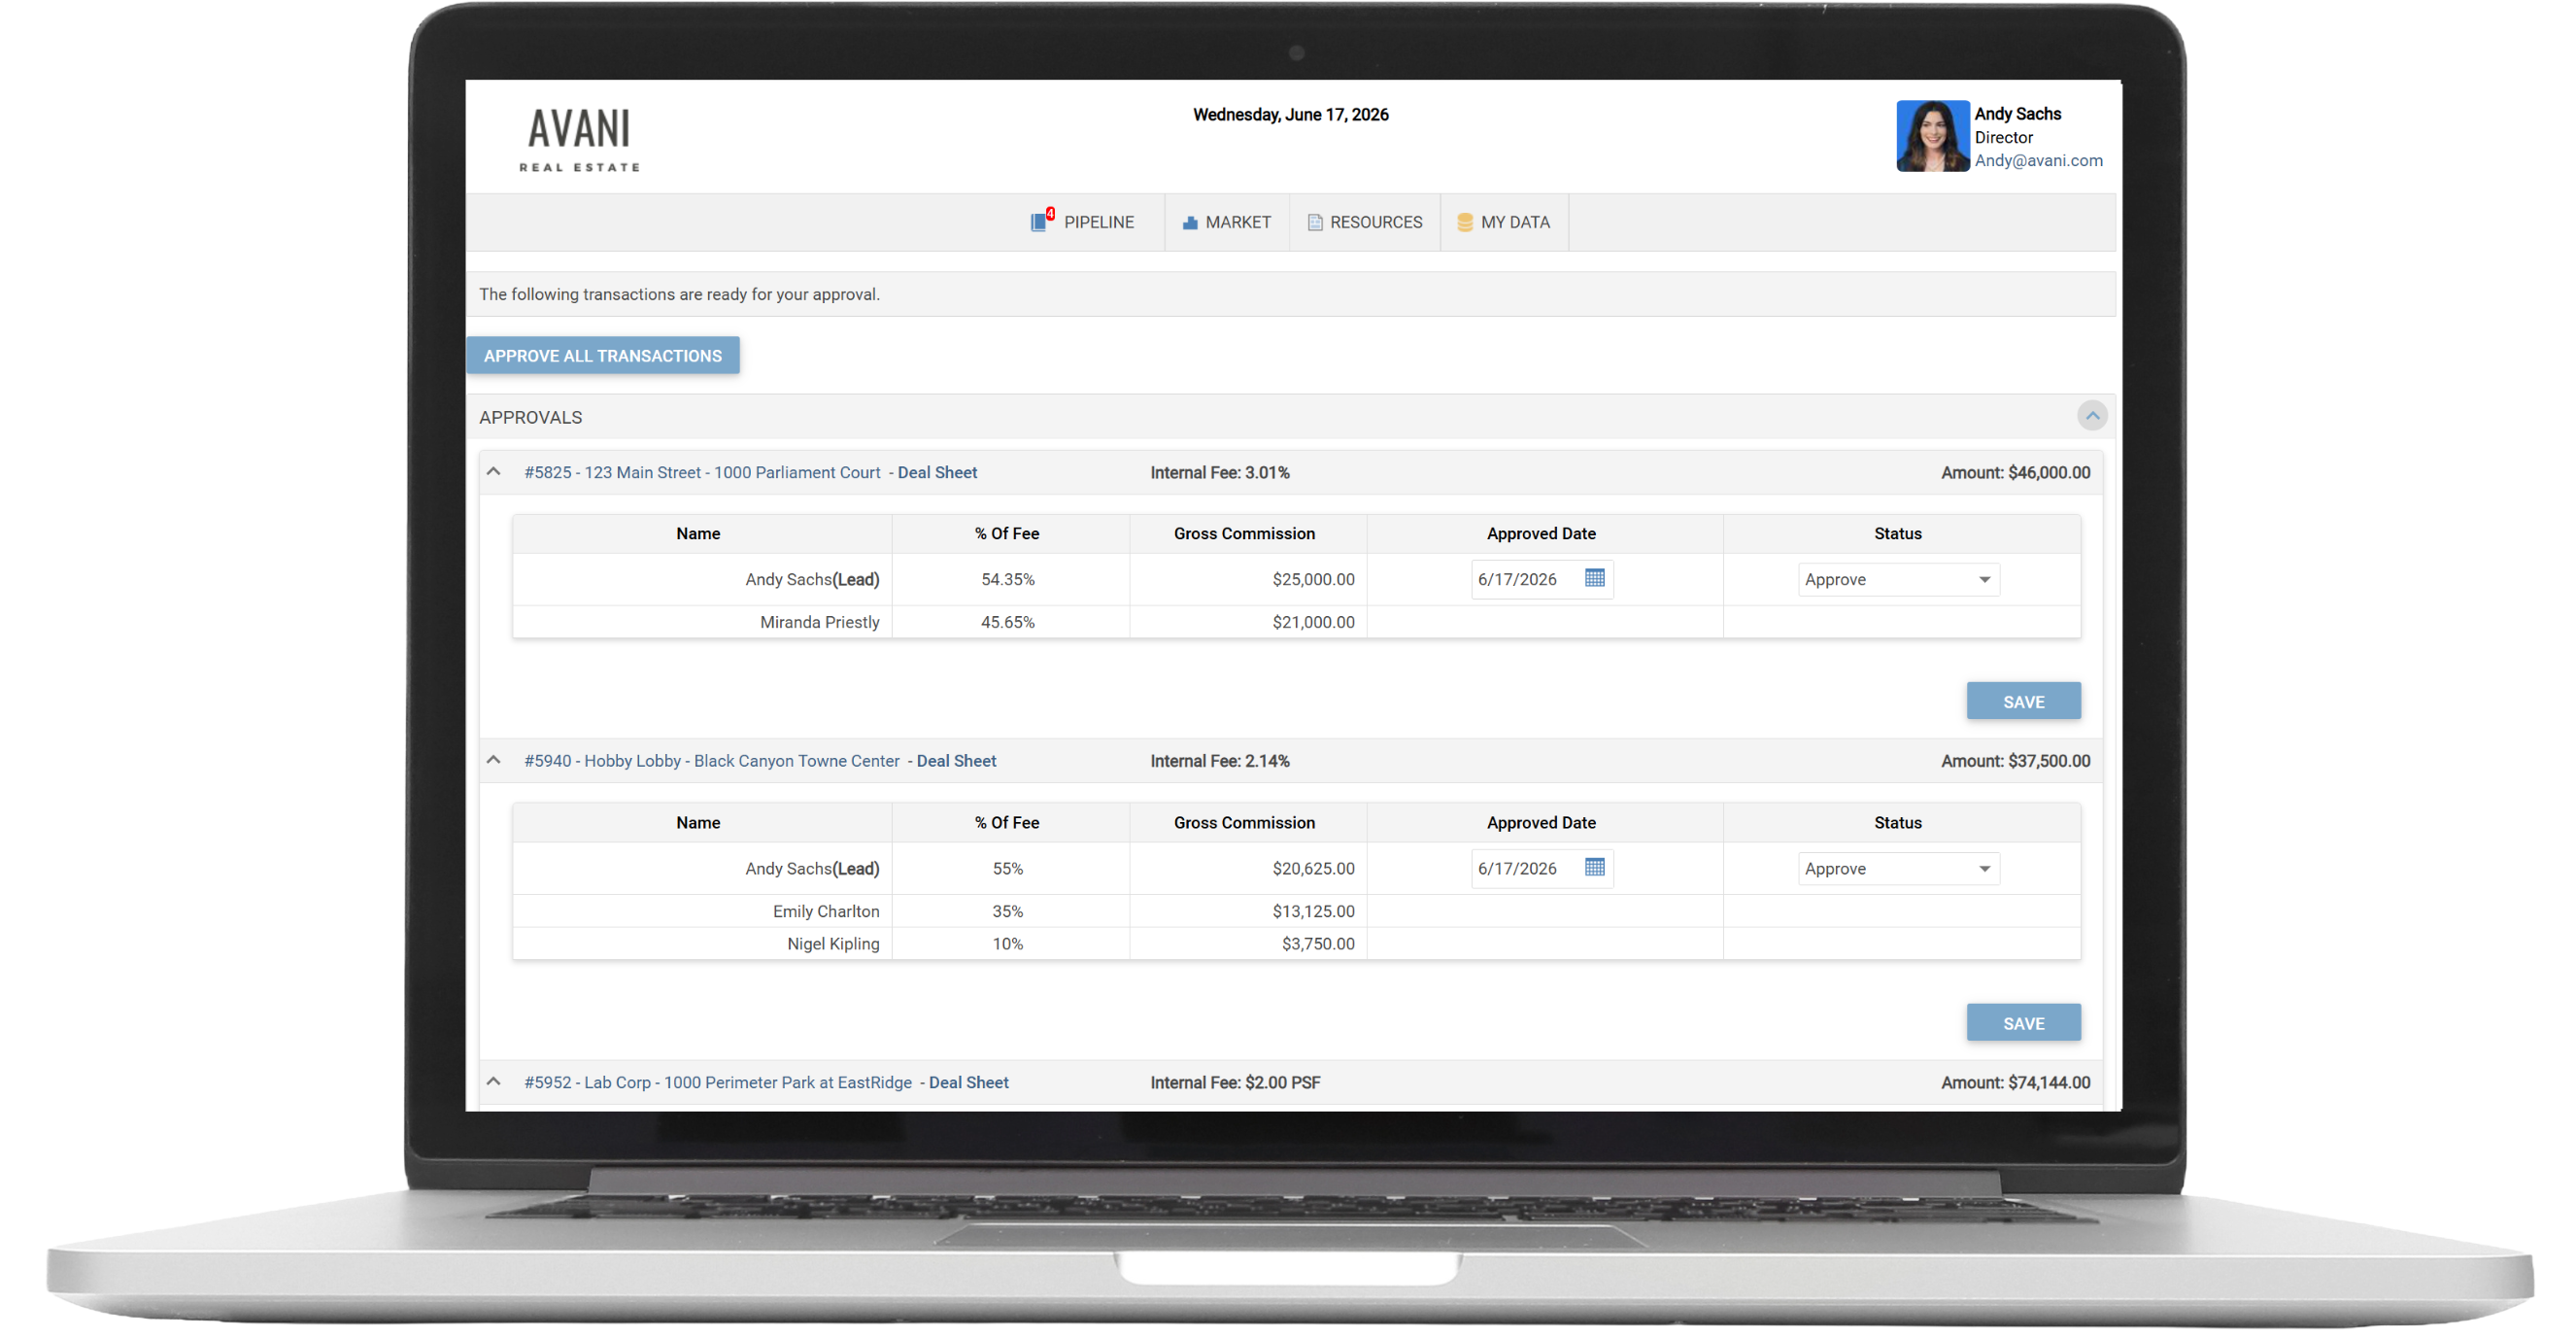Open Deal Sheet link for #5825
Screen dimensions: 2576x1338
(x=936, y=472)
